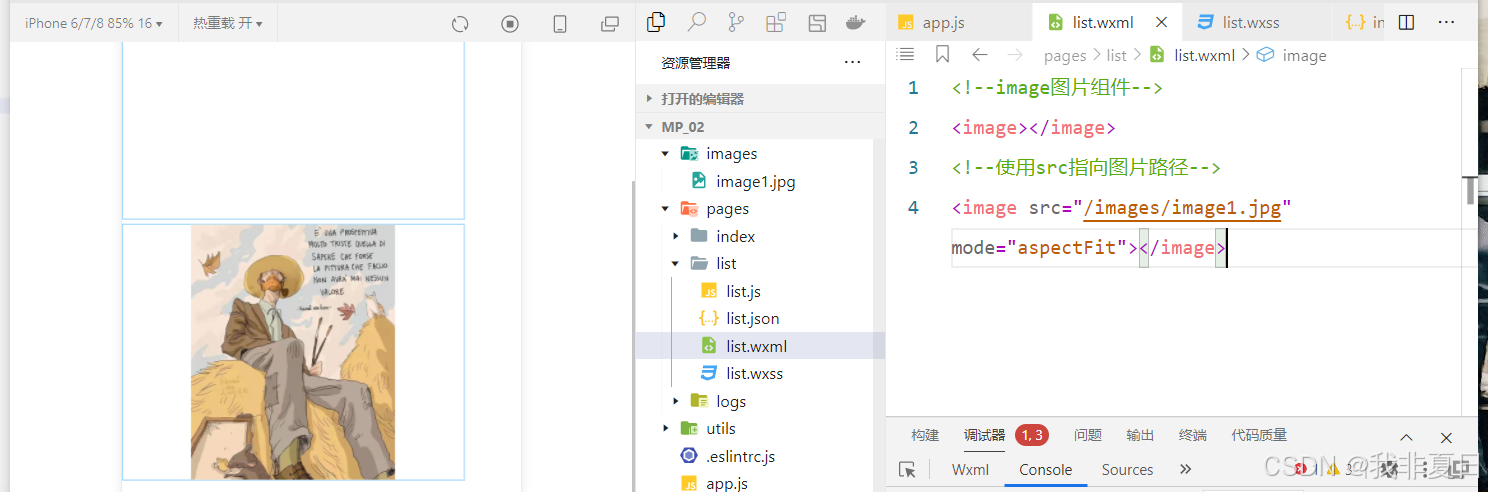Switch to the Sources devtools tab
1488x492 pixels.
click(x=1127, y=470)
